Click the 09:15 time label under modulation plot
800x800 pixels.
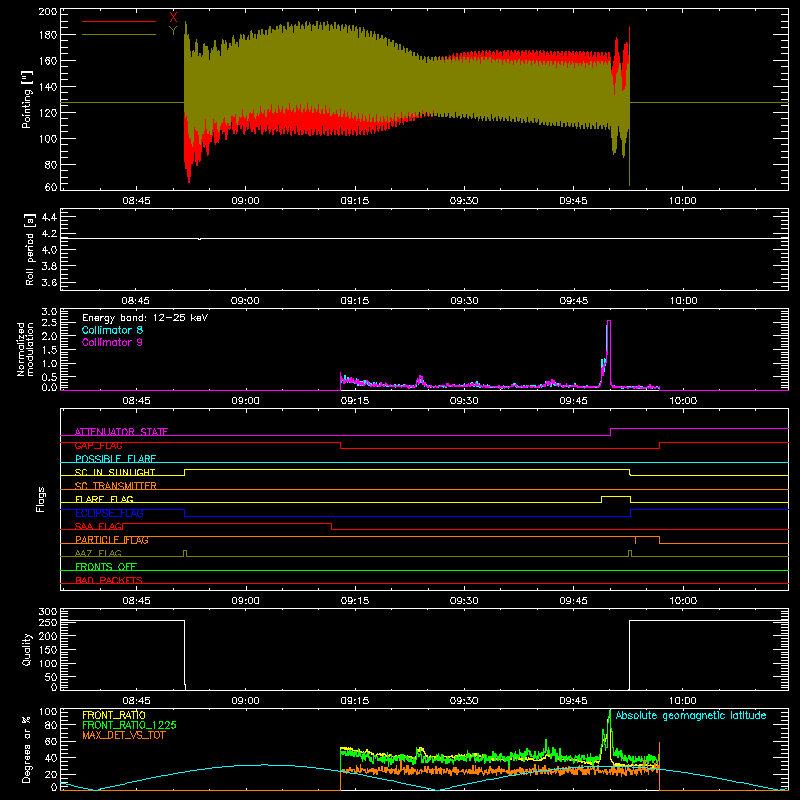pyautogui.click(x=355, y=401)
